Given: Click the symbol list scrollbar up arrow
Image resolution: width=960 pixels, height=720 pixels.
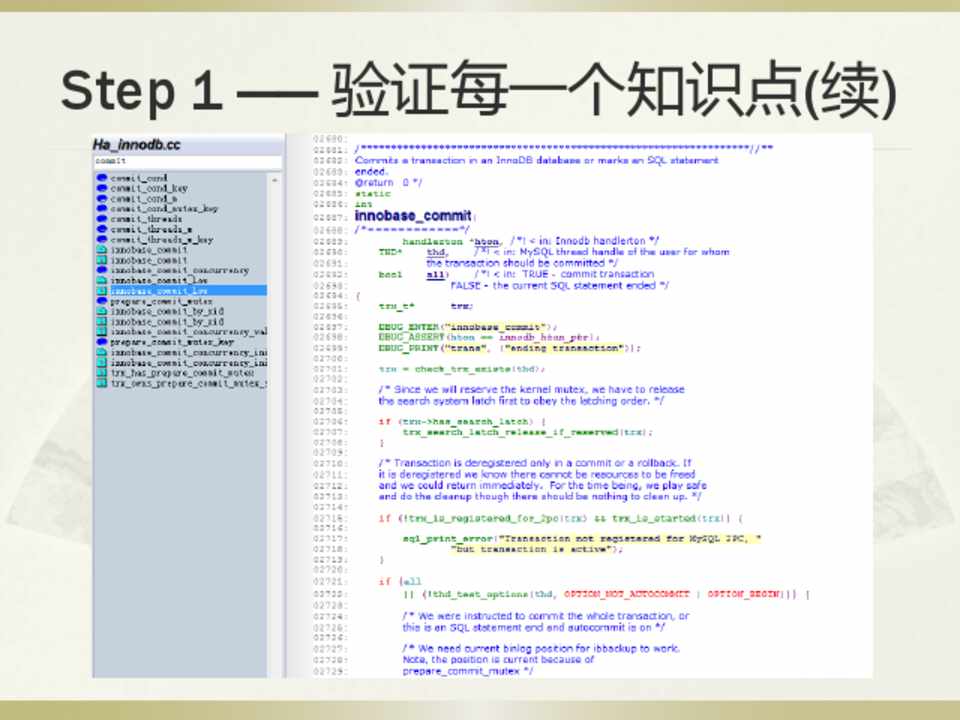Looking at the screenshot, I should point(274,180).
